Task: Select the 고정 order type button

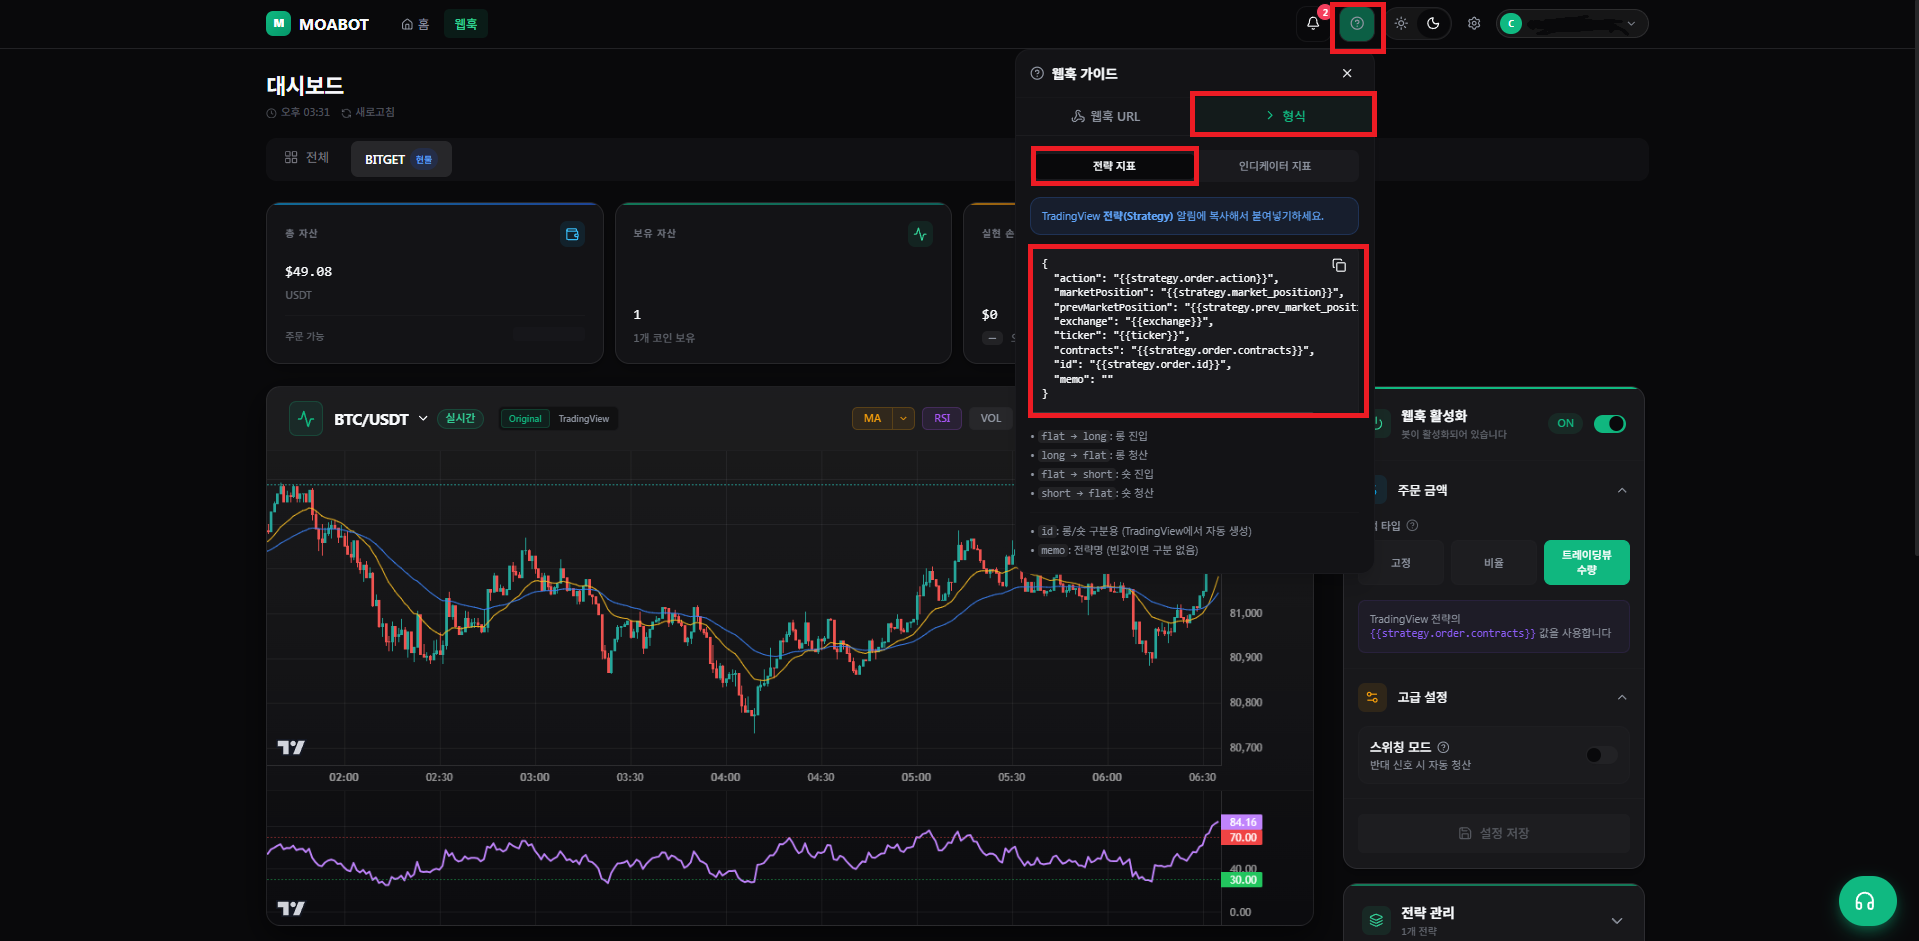Action: pos(1401,563)
